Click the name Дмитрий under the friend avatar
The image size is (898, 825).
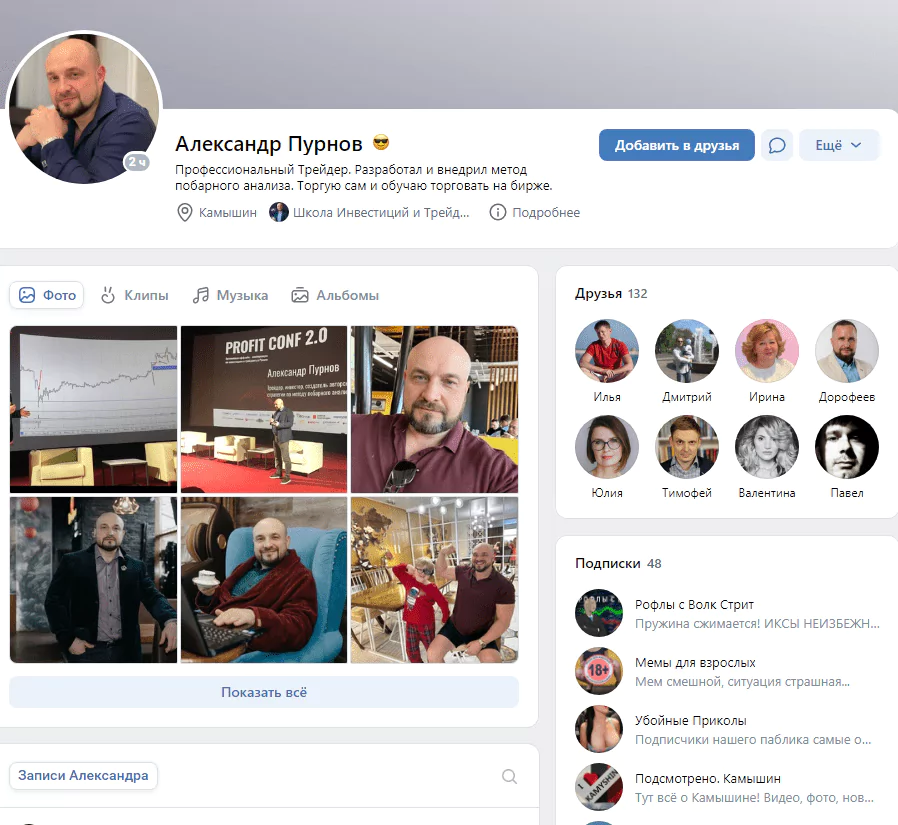click(687, 397)
